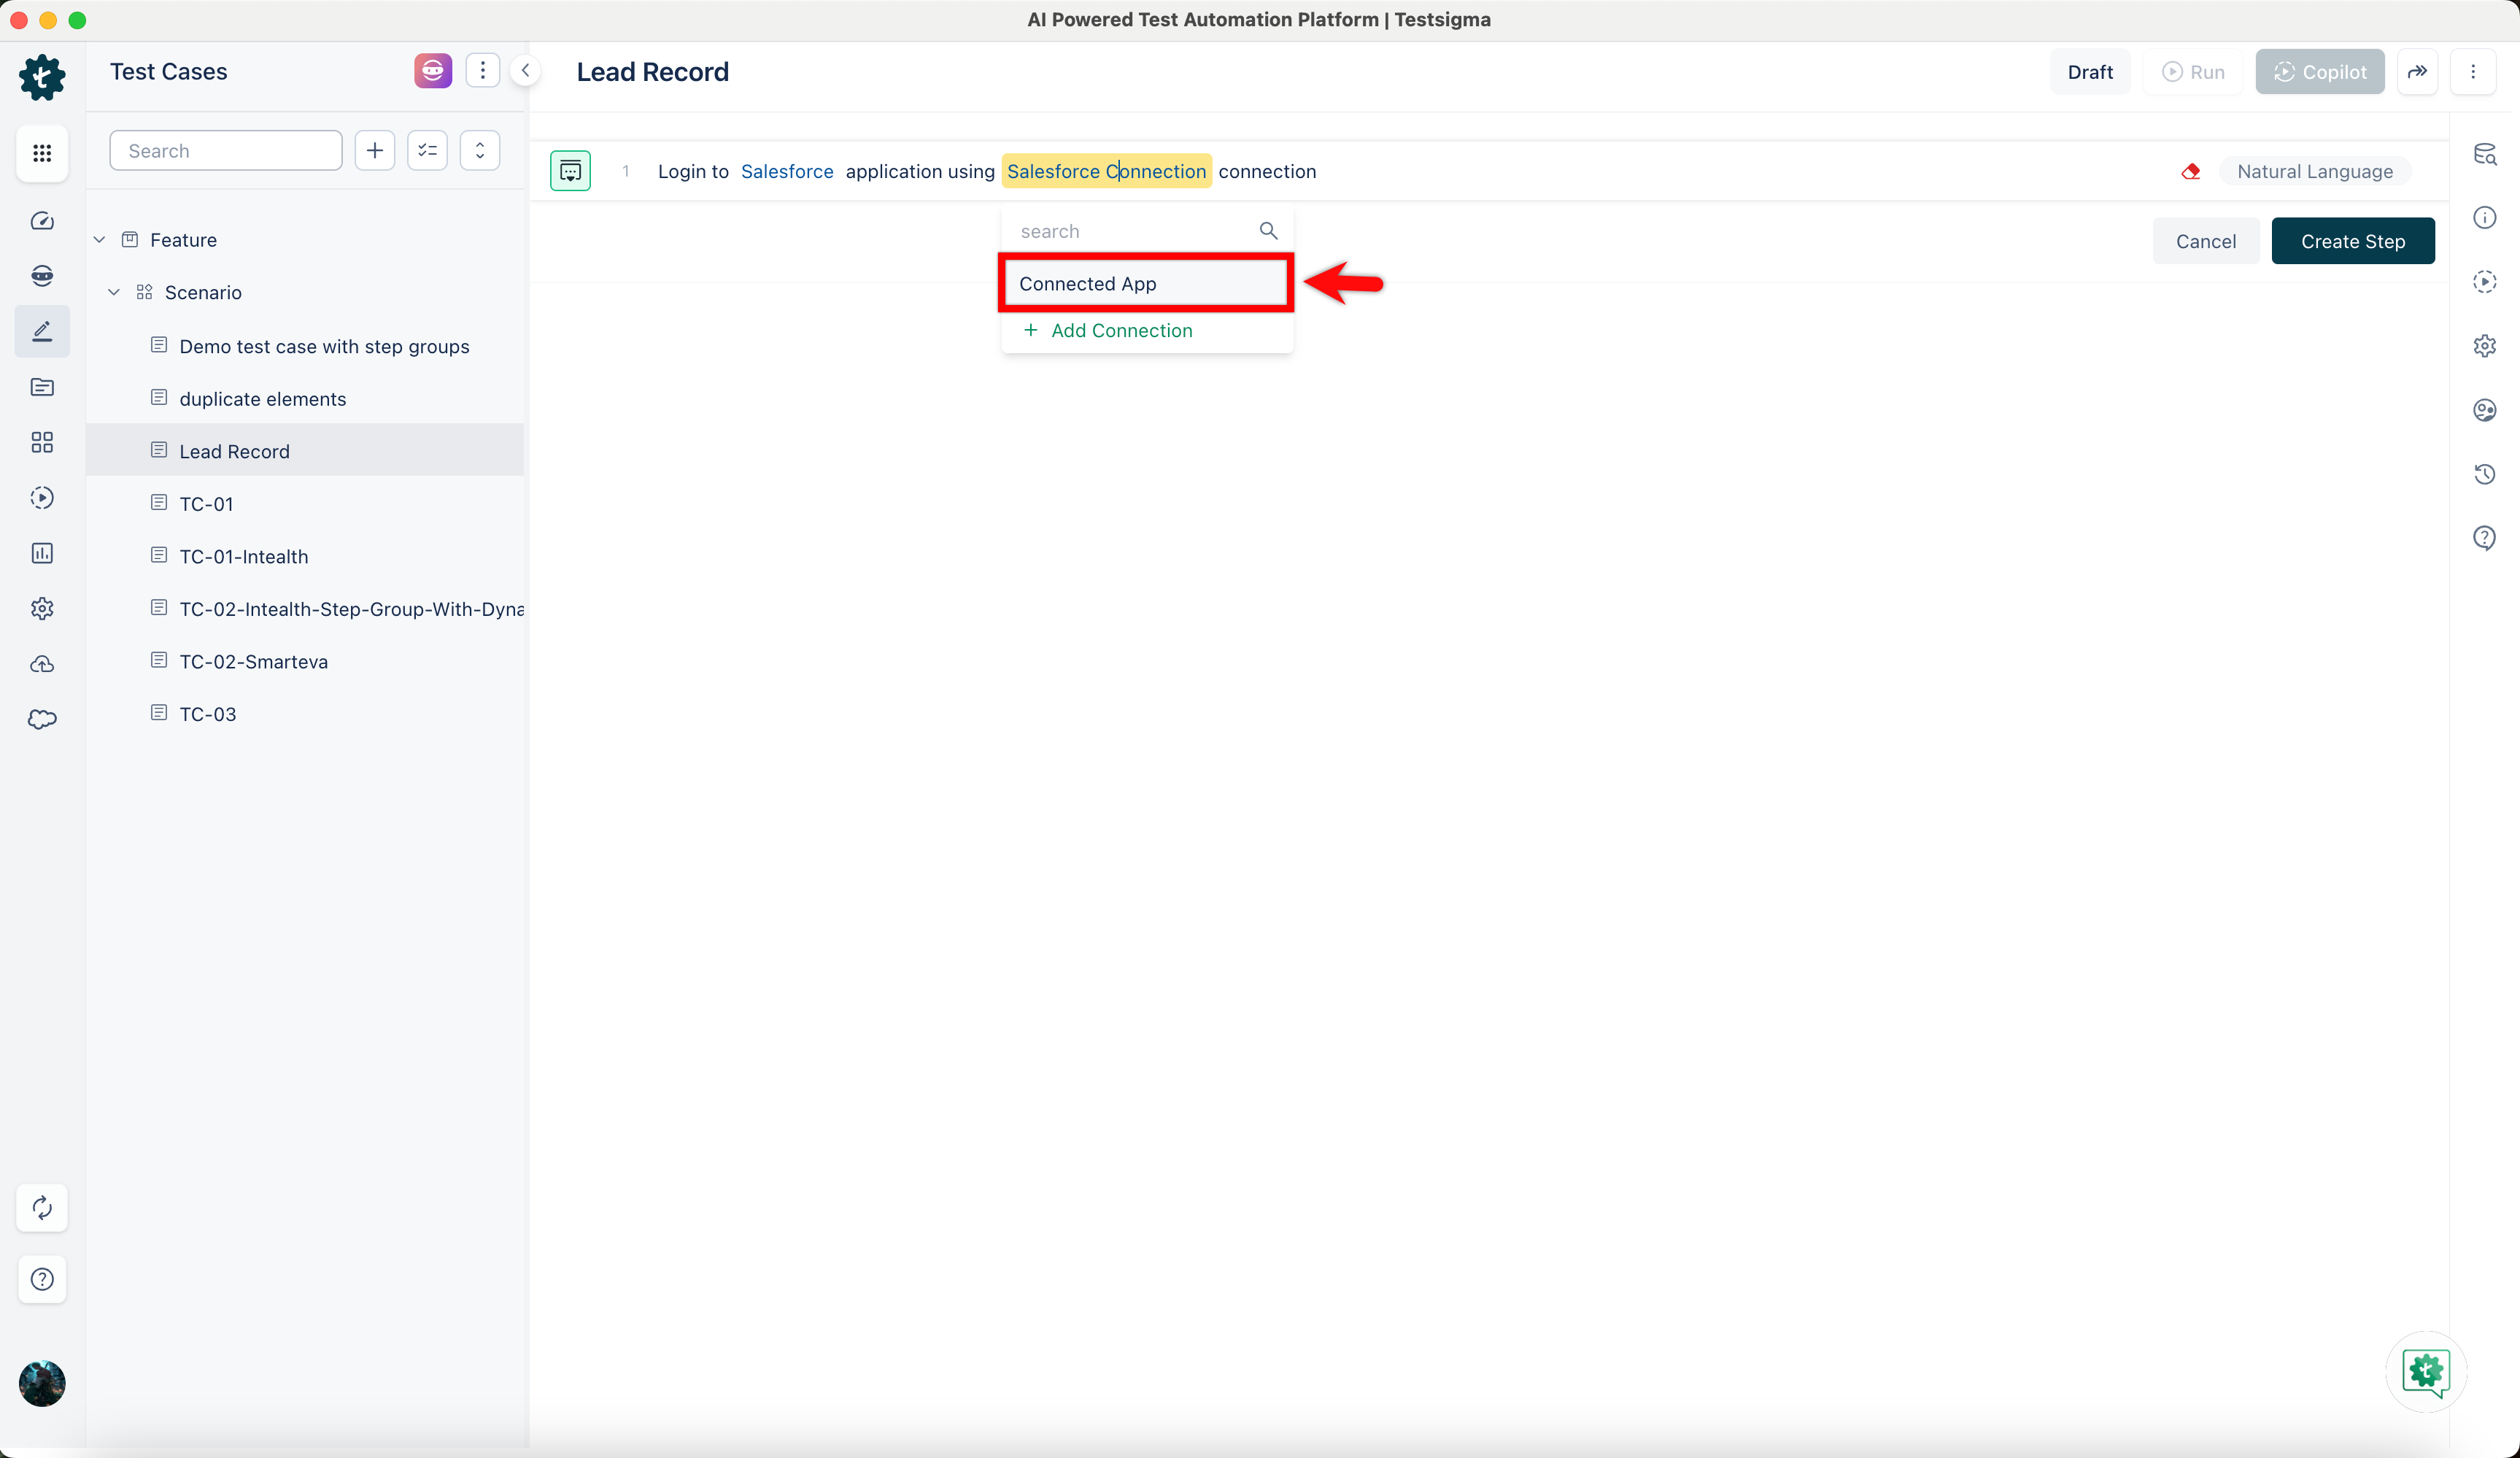Click the search magnifier icon in dropdown

pos(1268,231)
